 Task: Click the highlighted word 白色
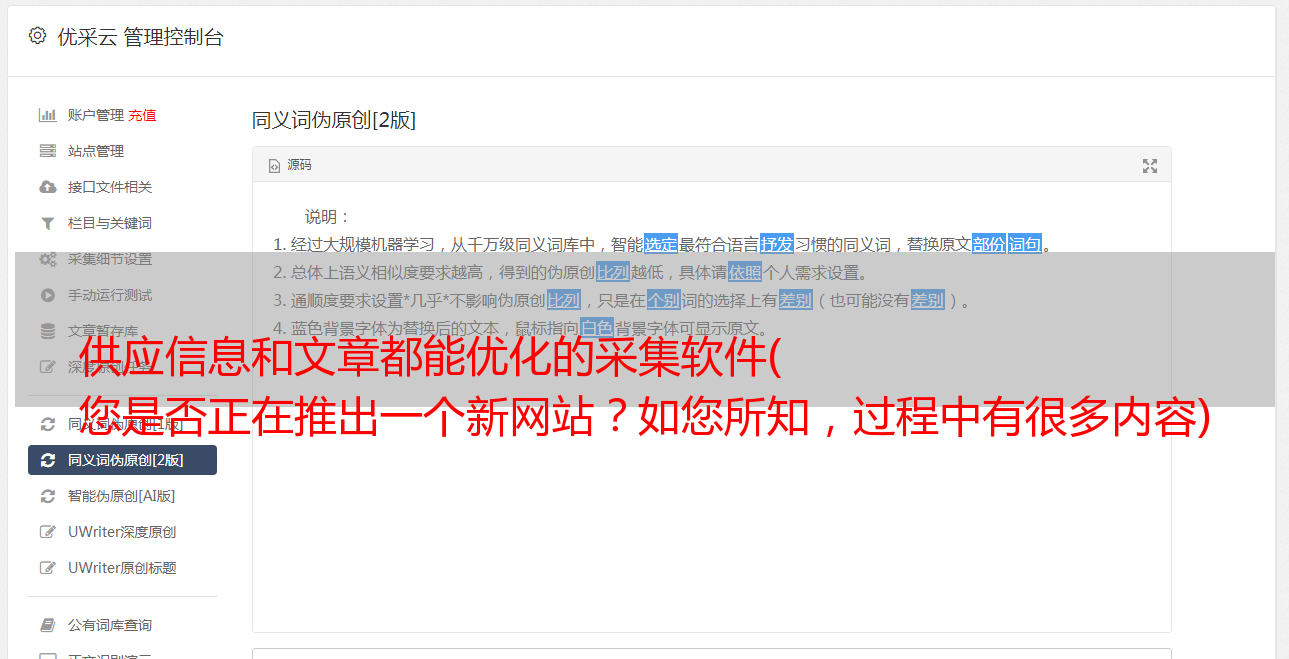pyautogui.click(x=597, y=328)
